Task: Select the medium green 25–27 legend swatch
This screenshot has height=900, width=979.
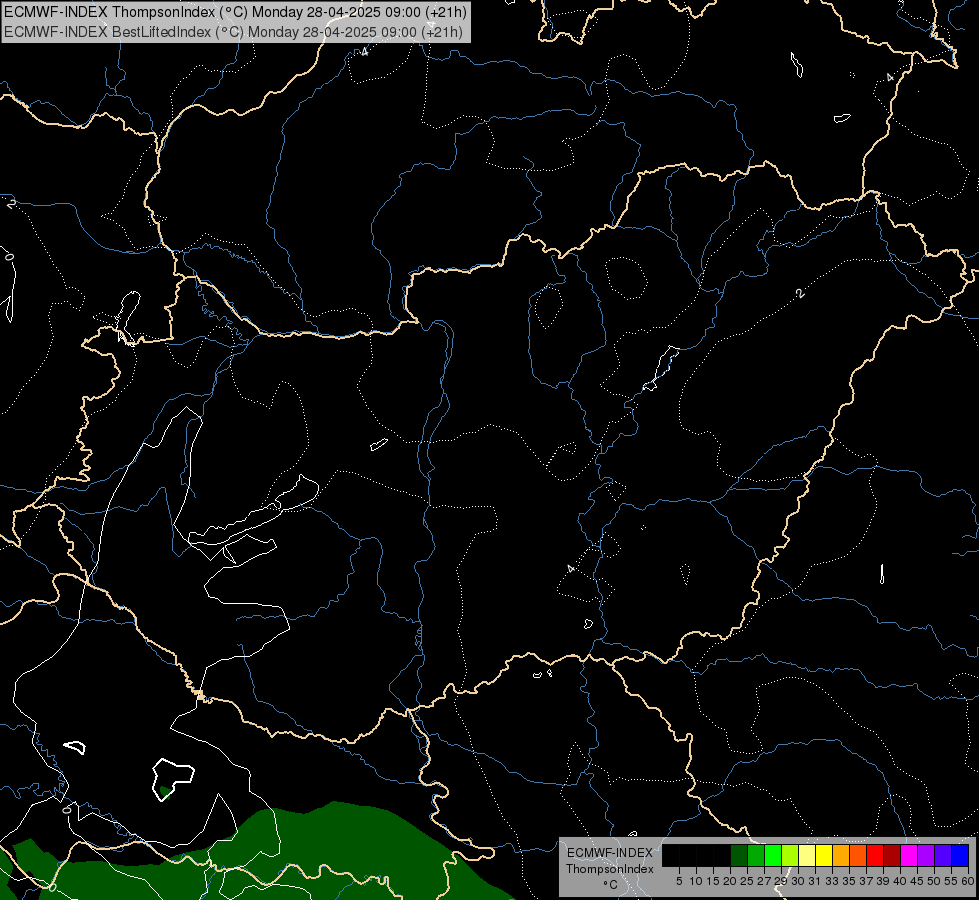Action: (756, 855)
